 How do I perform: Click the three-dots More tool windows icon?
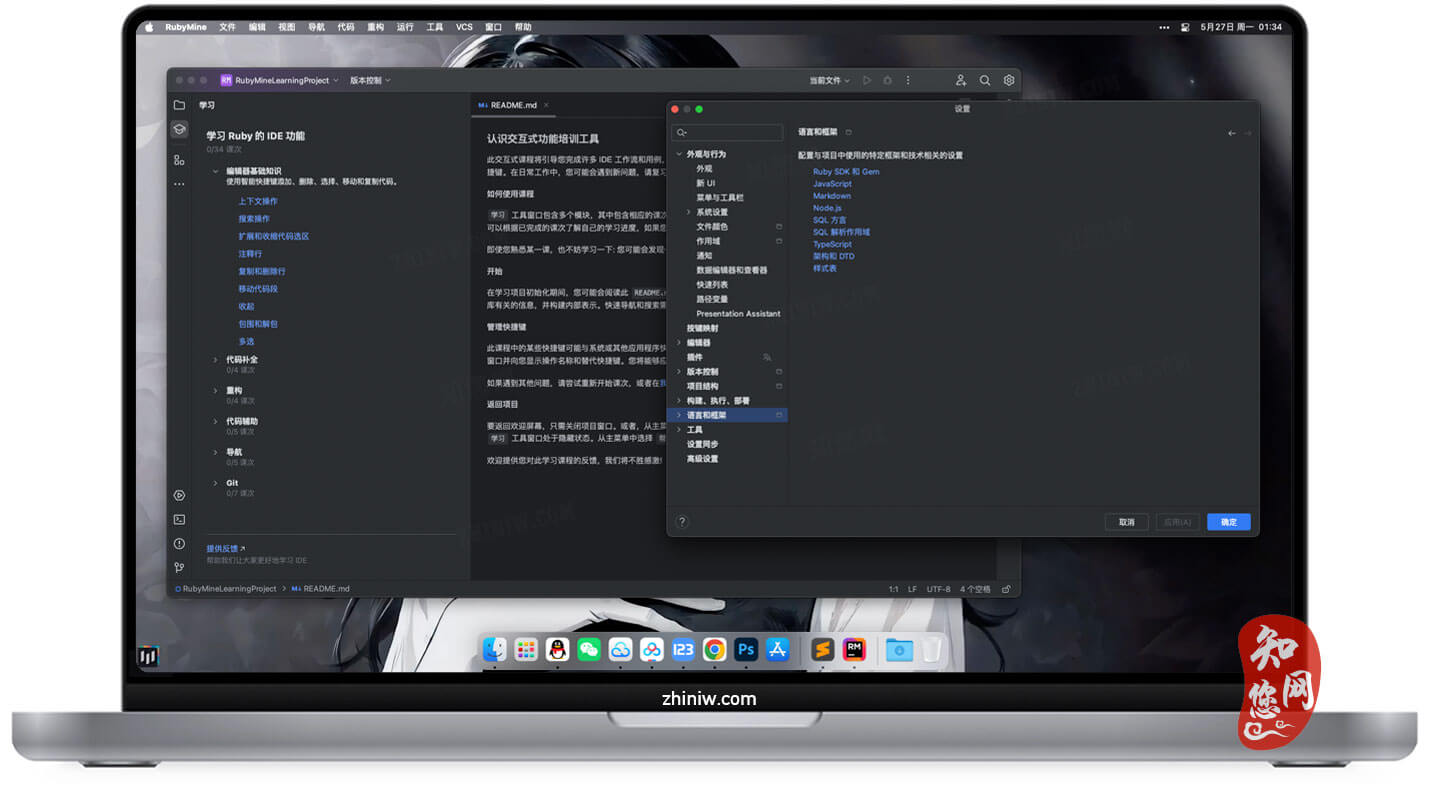pos(179,184)
